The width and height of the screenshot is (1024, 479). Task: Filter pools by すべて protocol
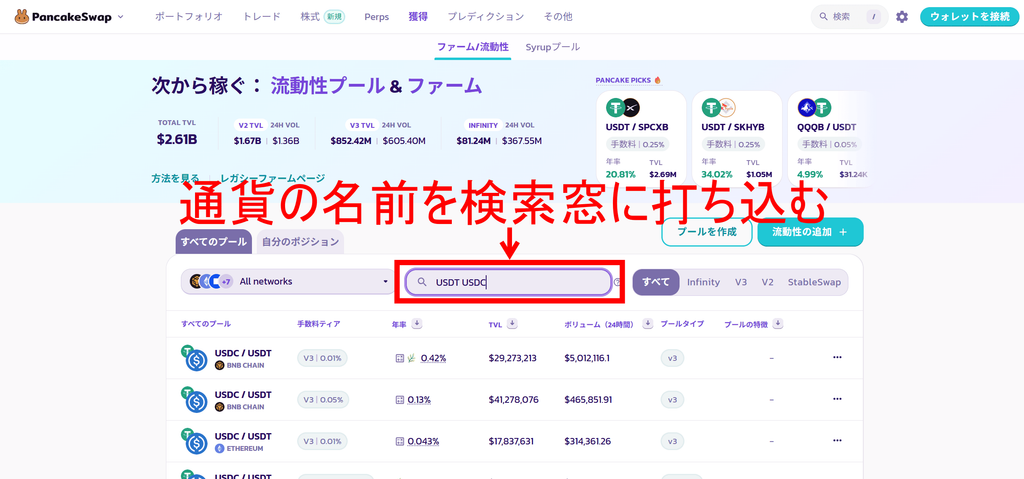click(x=656, y=282)
